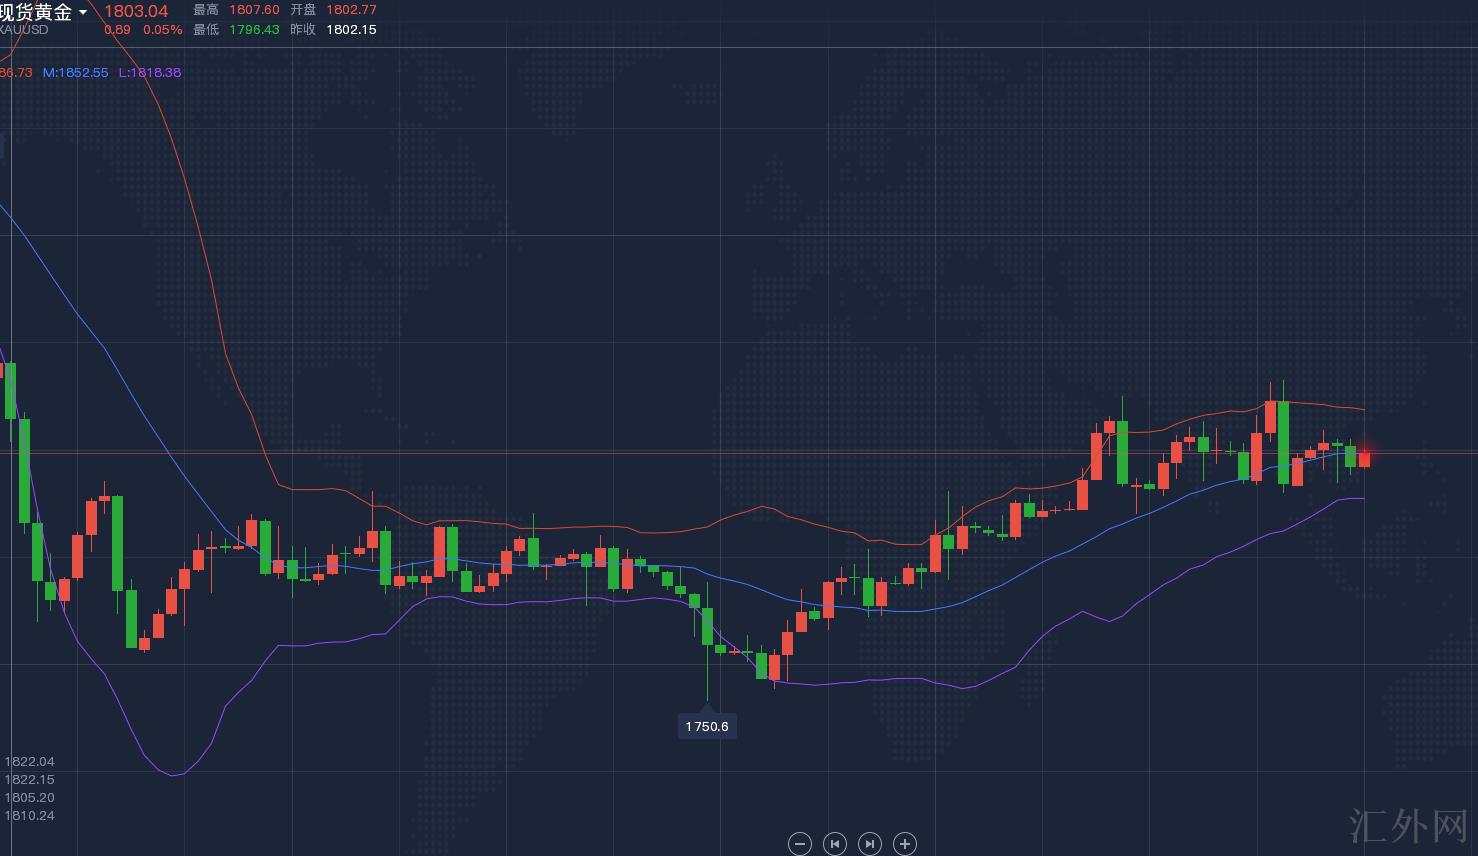Click the zoom out minus icon
The height and width of the screenshot is (856, 1478).
click(799, 844)
